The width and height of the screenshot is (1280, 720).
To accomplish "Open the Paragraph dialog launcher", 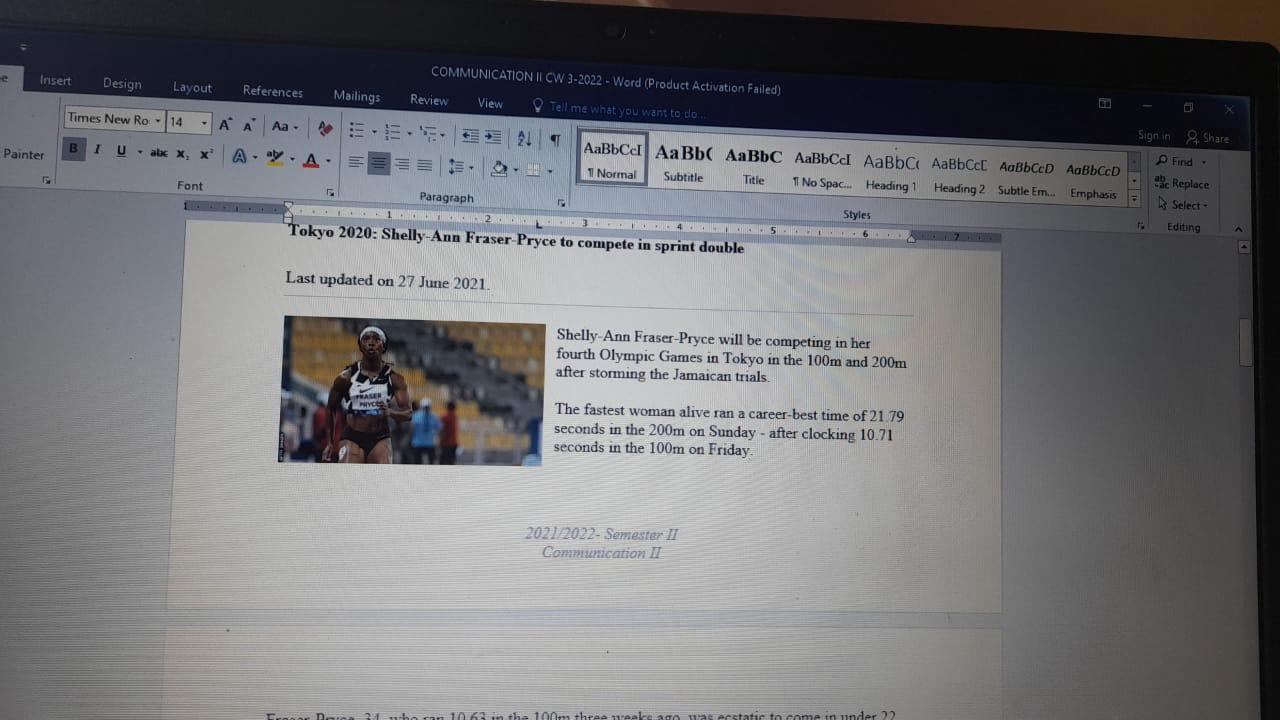I will click(x=561, y=203).
